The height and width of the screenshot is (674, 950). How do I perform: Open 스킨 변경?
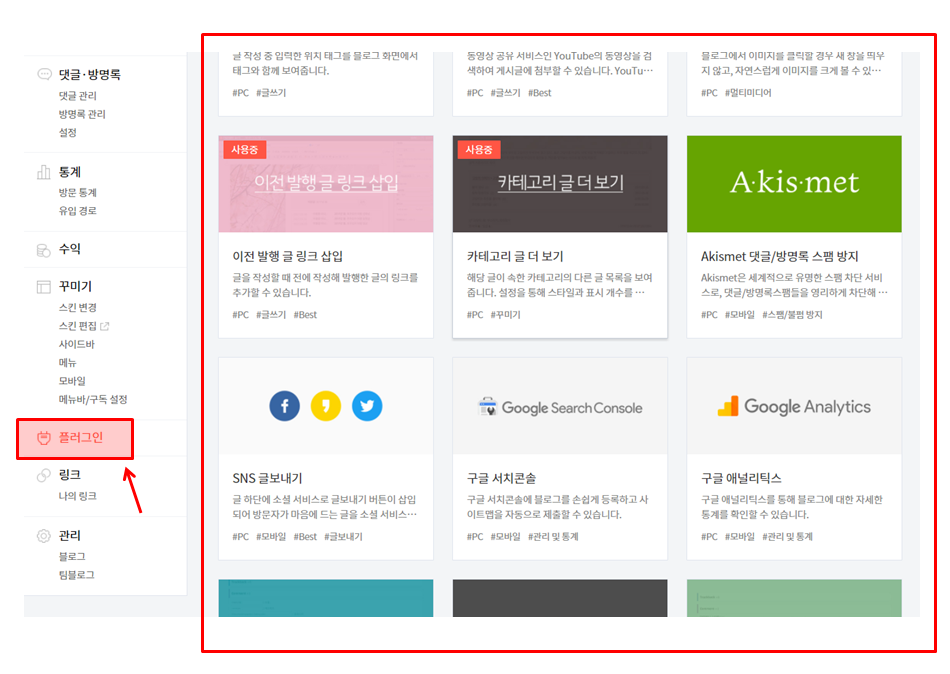(x=78, y=308)
